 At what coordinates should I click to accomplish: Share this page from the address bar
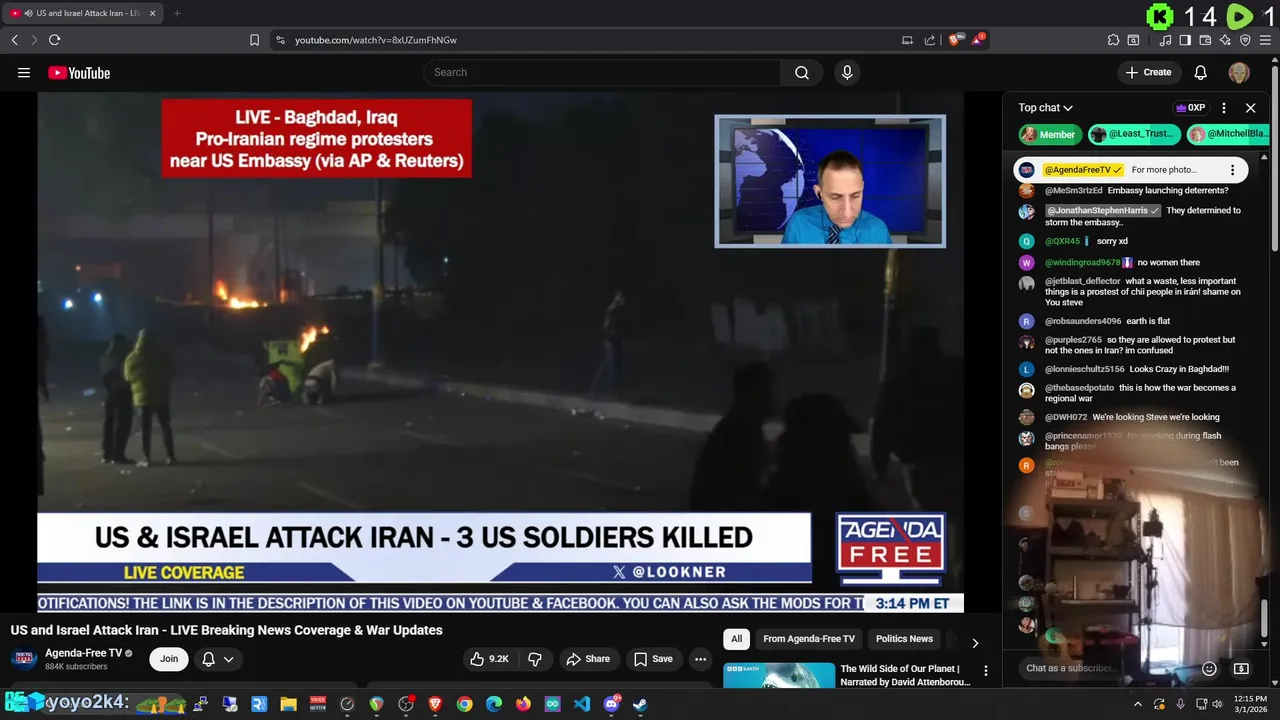(930, 40)
